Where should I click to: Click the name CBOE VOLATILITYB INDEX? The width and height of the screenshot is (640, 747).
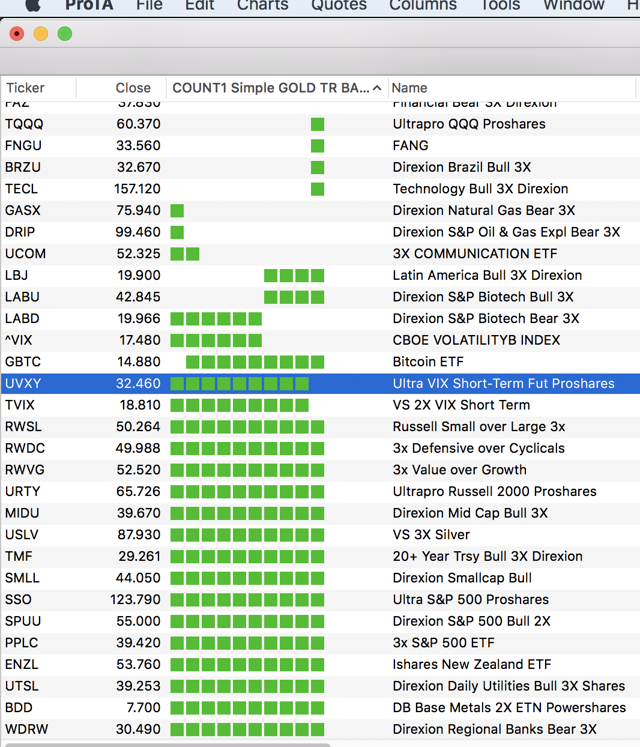click(x=477, y=340)
